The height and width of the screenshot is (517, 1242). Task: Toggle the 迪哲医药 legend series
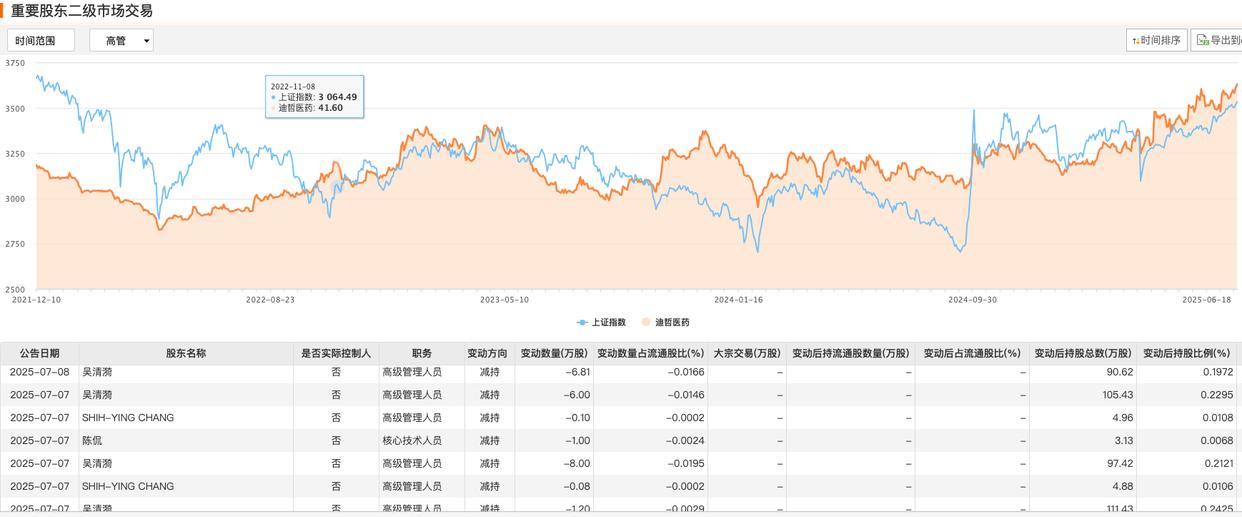(x=666, y=322)
